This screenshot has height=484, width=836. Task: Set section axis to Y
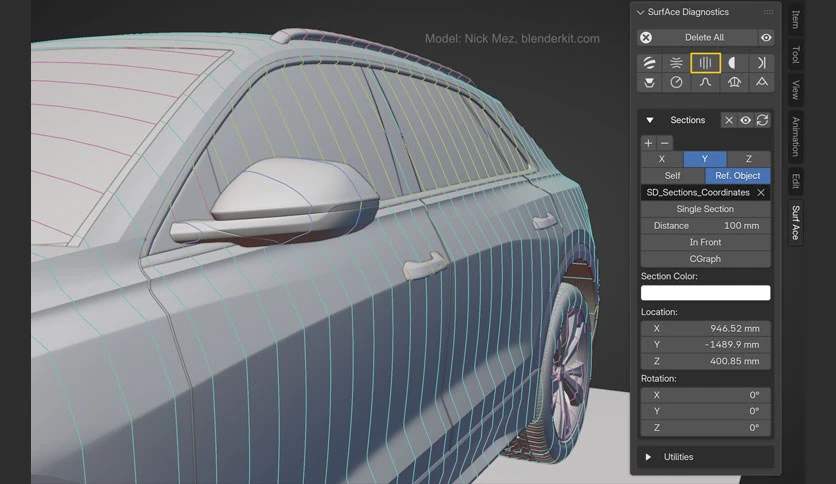coord(705,159)
